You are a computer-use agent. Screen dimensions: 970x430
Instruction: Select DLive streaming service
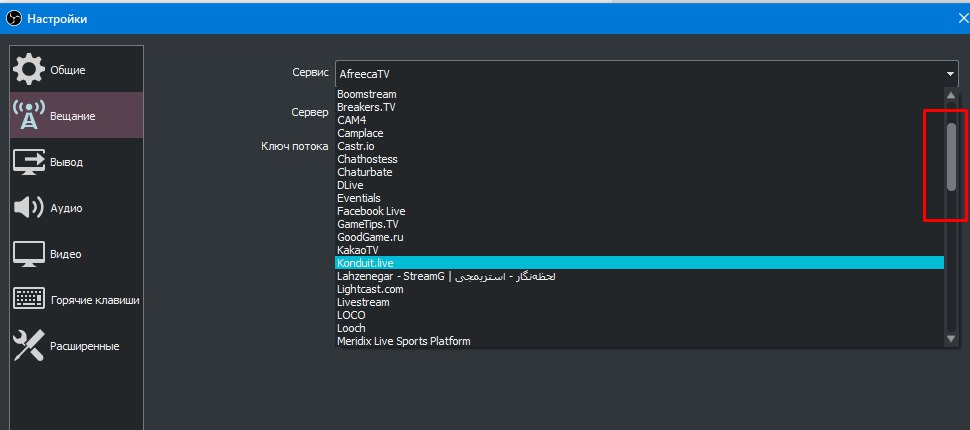639,185
